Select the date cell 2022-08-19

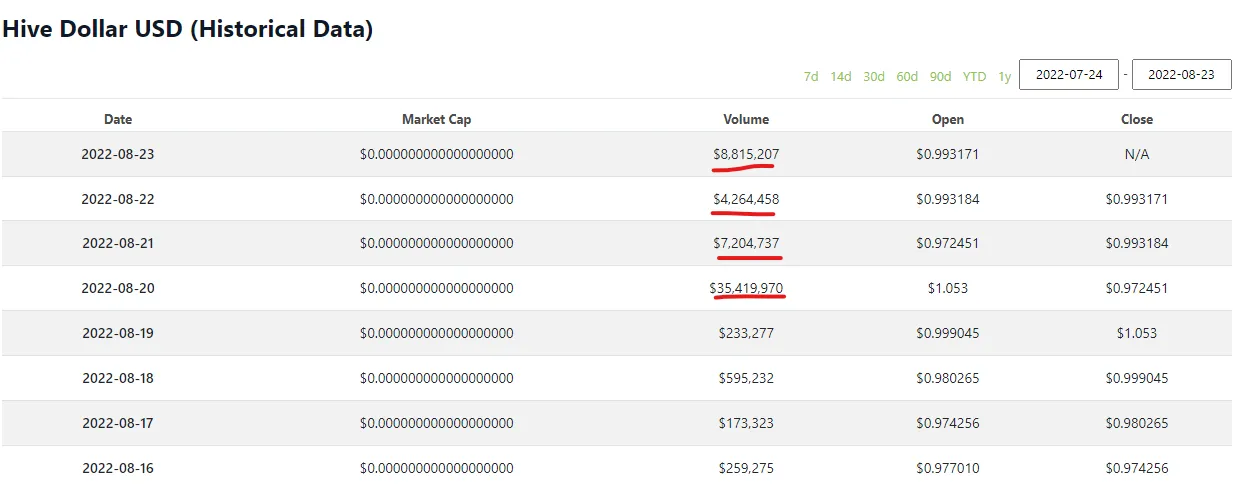pyautogui.click(x=118, y=333)
